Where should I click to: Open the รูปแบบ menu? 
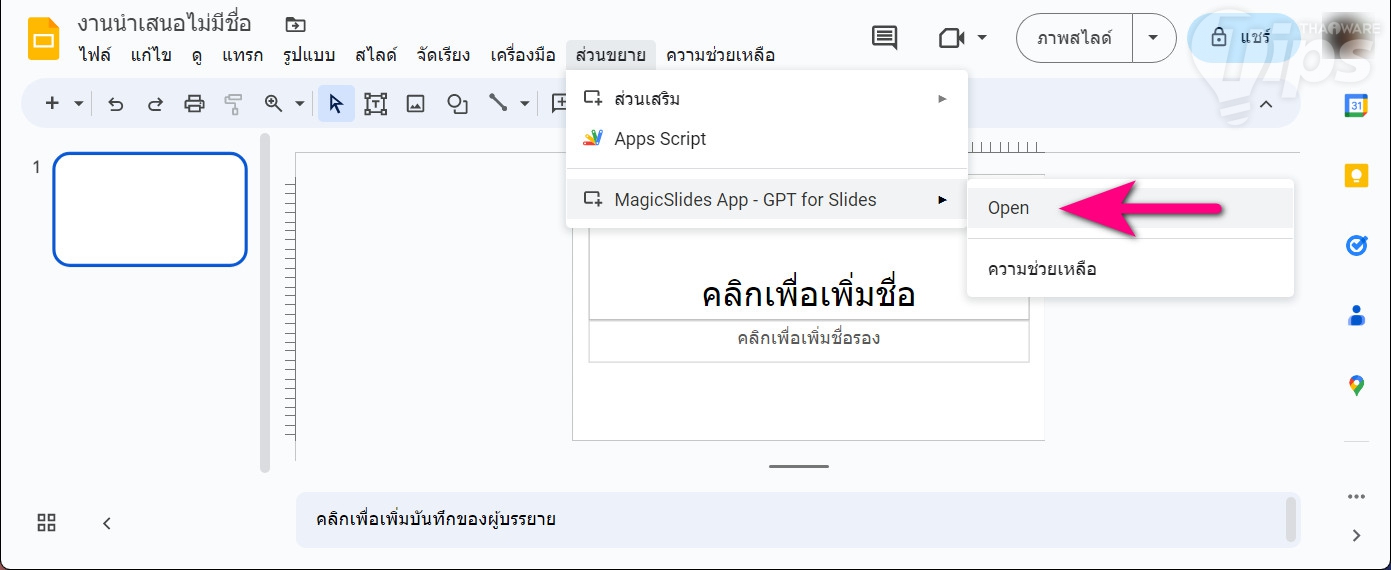click(309, 55)
